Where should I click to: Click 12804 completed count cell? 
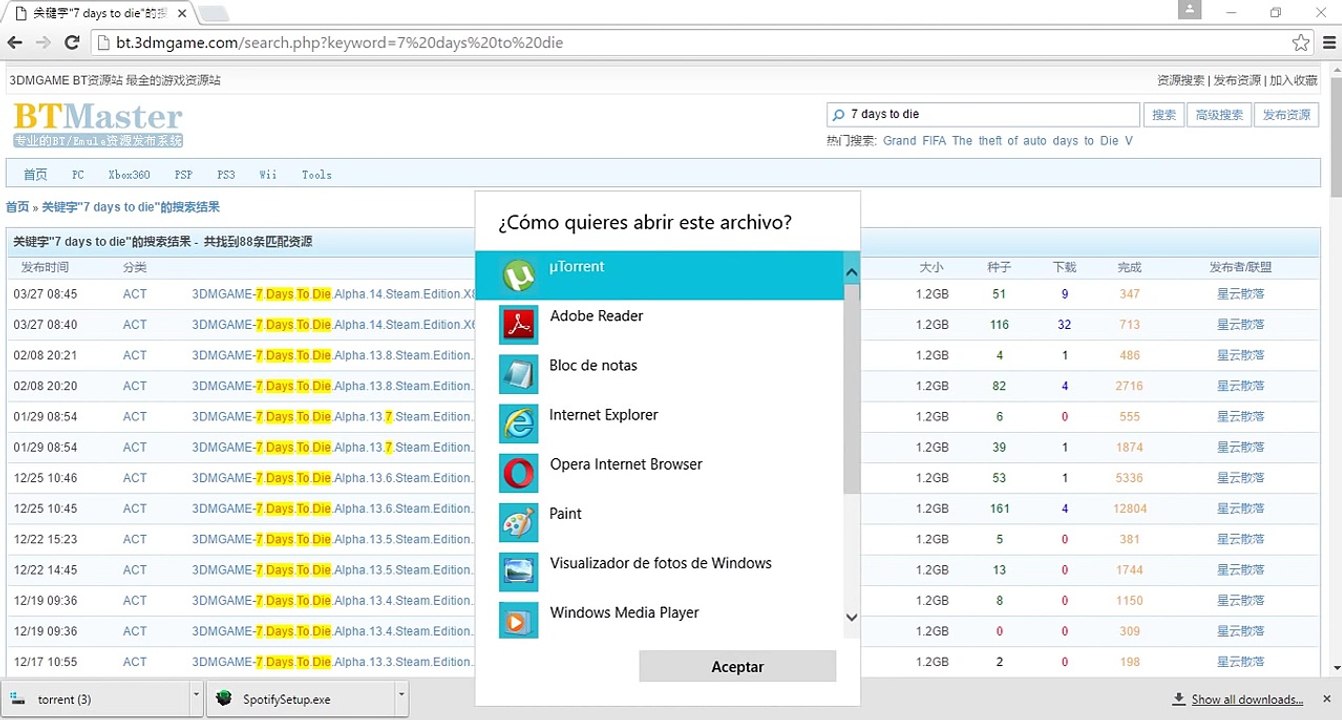1129,509
